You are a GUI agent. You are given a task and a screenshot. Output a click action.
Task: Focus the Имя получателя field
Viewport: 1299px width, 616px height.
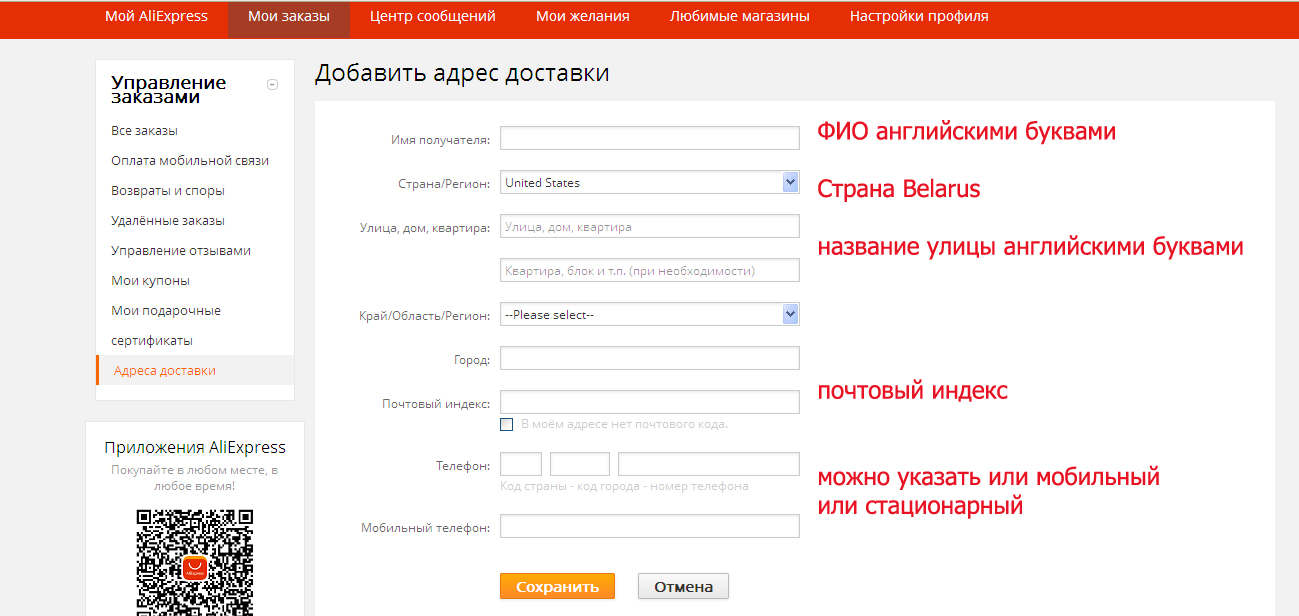pos(650,138)
